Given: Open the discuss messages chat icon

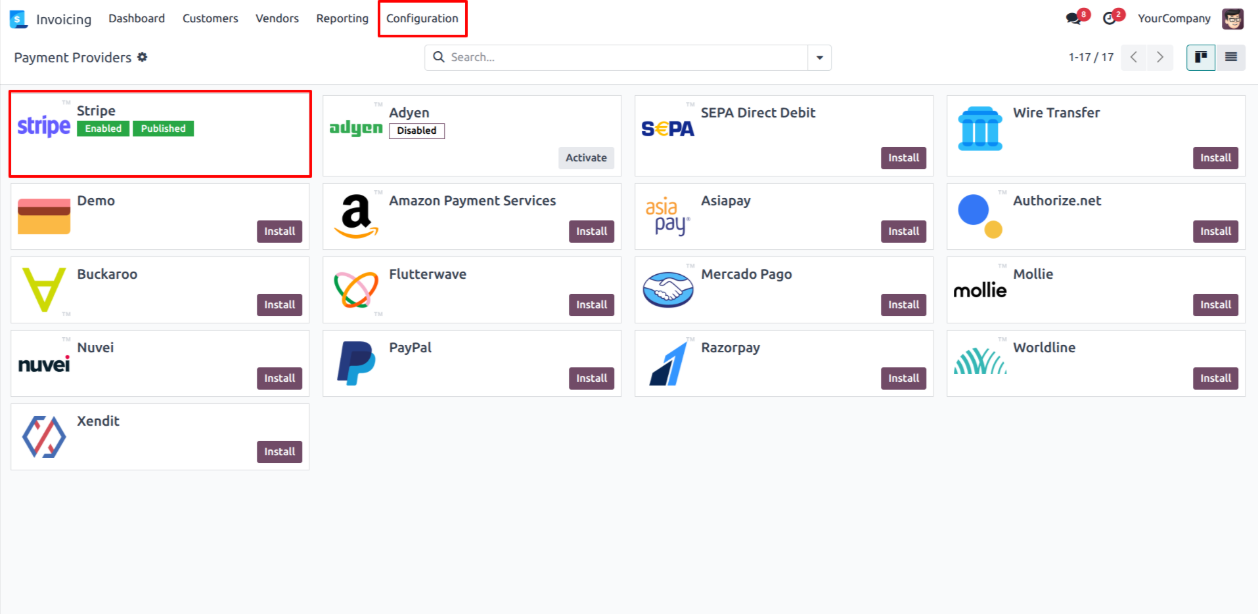Looking at the screenshot, I should tap(1074, 19).
